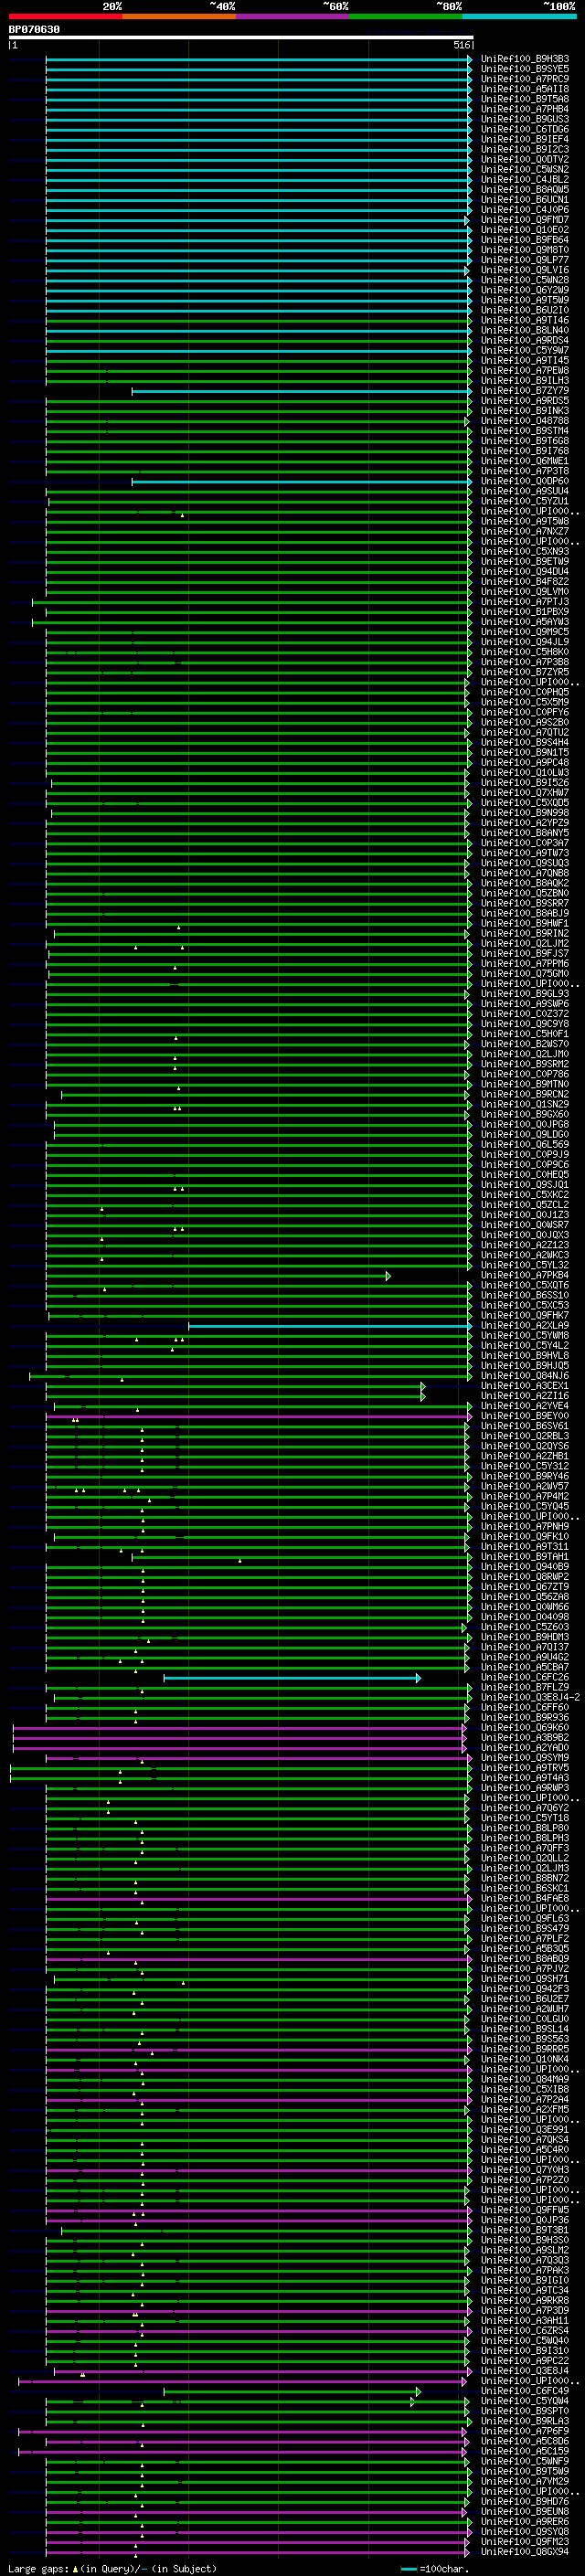The width and height of the screenshot is (585, 2576).
Task: Open hit UniRef100_B9GUS3
Action: 524,119
